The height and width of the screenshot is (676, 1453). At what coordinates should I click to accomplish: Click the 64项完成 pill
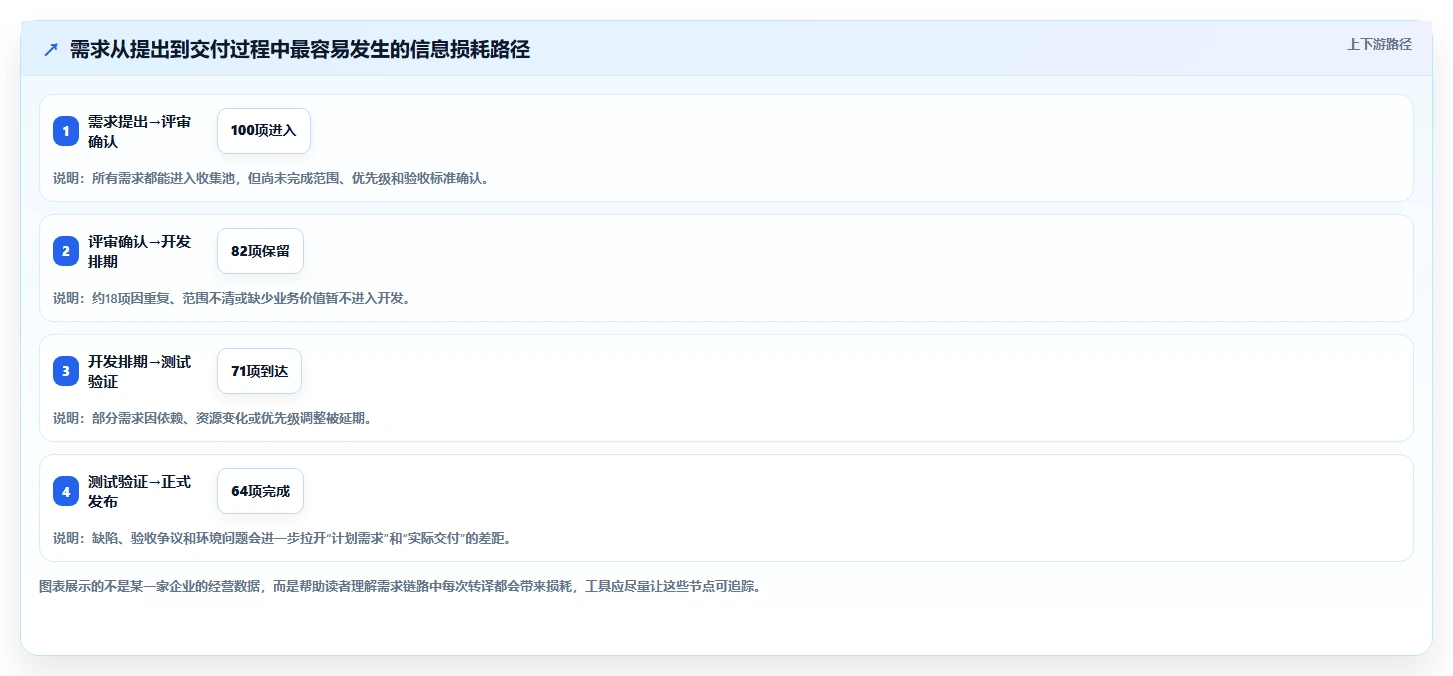point(260,491)
